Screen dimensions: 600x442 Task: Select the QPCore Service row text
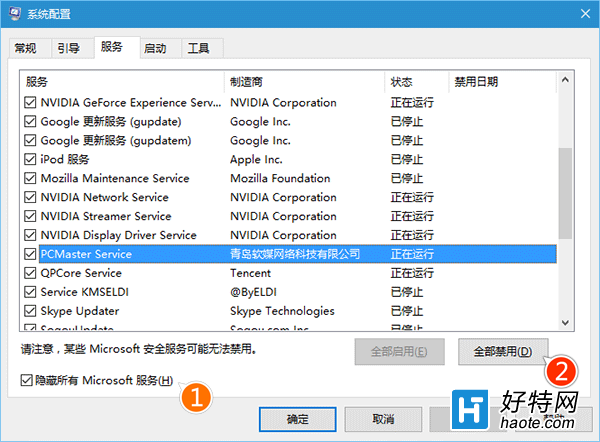pos(81,273)
